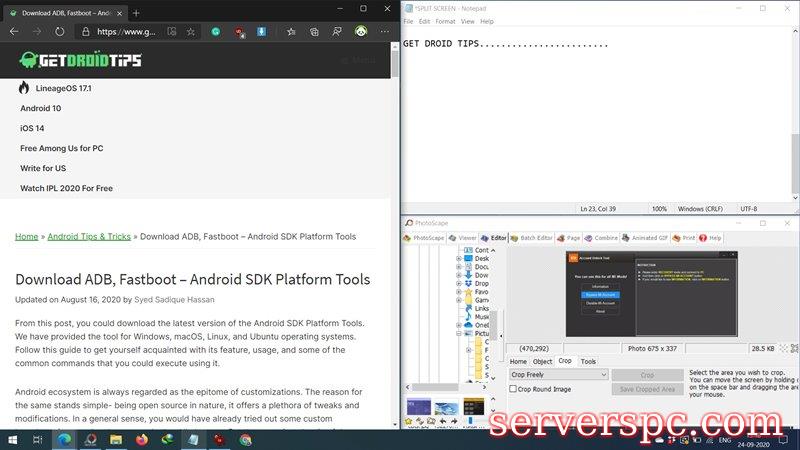The image size is (800, 450).
Task: Open the Crop Freely dropdown
Action: pos(558,375)
